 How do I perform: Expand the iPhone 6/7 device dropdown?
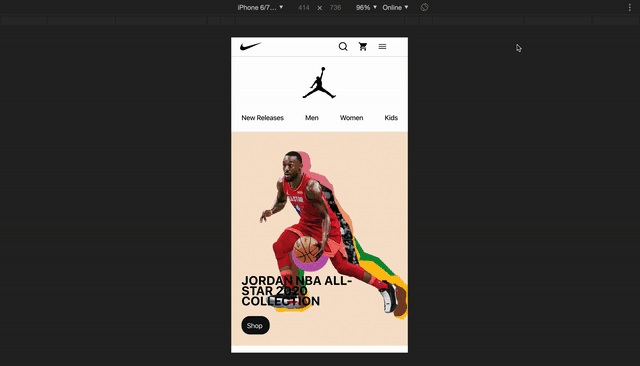click(260, 7)
